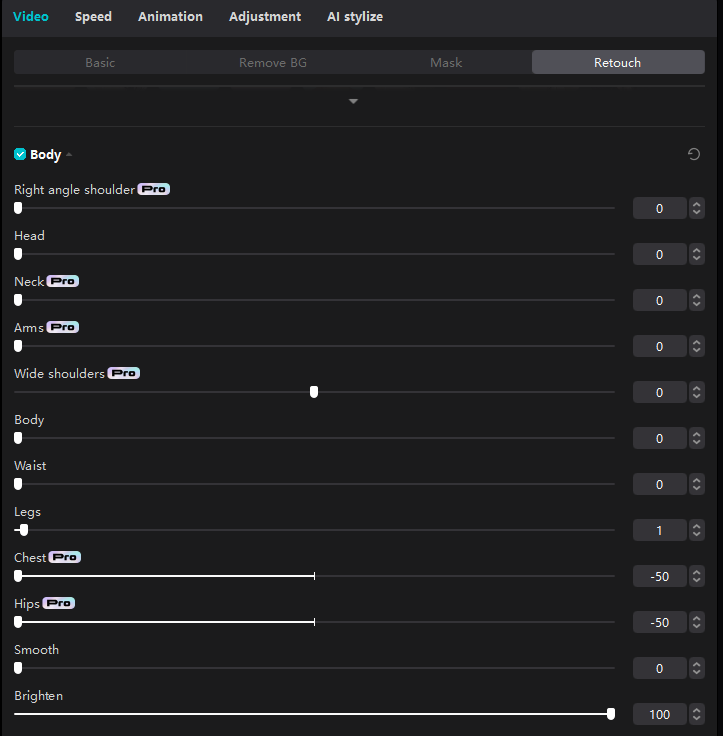This screenshot has height=736, width=723.
Task: Click the Arms value stepper
Action: coord(697,346)
